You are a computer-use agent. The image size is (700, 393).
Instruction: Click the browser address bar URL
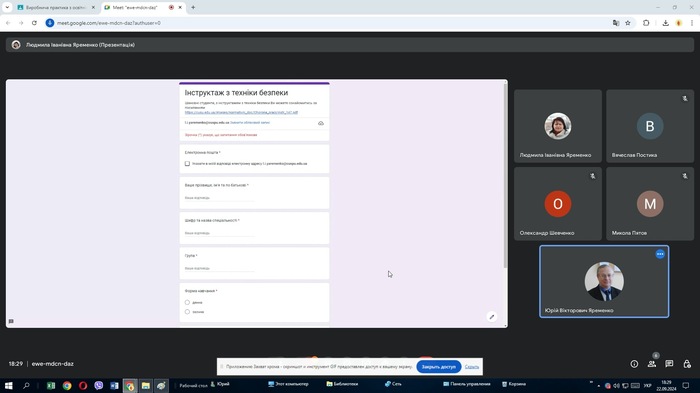(x=108, y=23)
